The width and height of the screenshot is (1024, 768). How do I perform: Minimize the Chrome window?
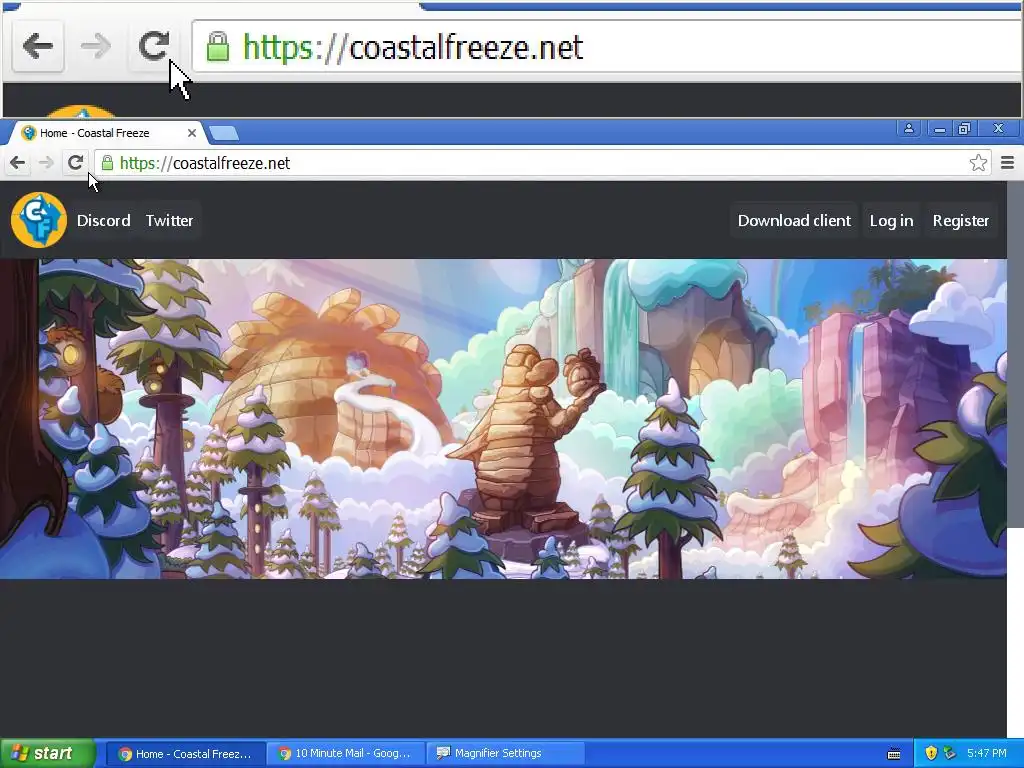(x=940, y=128)
